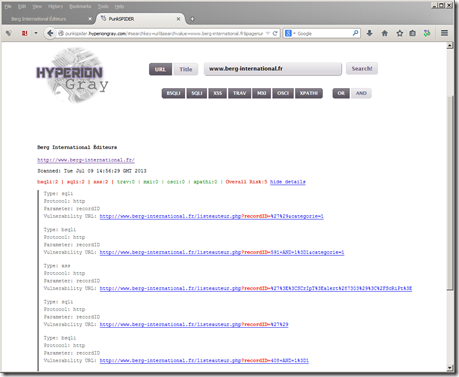459x377 pixels.
Task: Close the Berg International Éditeurs tab
Action: point(90,19)
